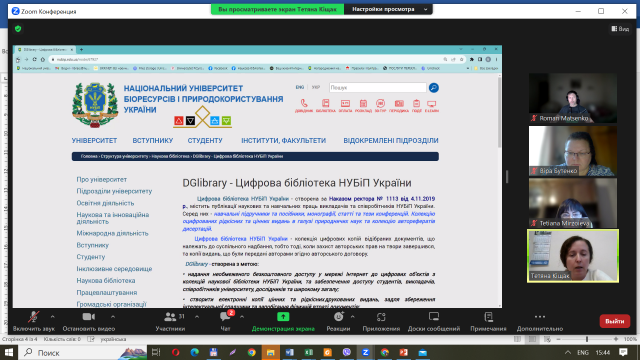This screenshot has height=360, width=640.
Task: Open File Explorer in the taskbar
Action: [x=271, y=353]
